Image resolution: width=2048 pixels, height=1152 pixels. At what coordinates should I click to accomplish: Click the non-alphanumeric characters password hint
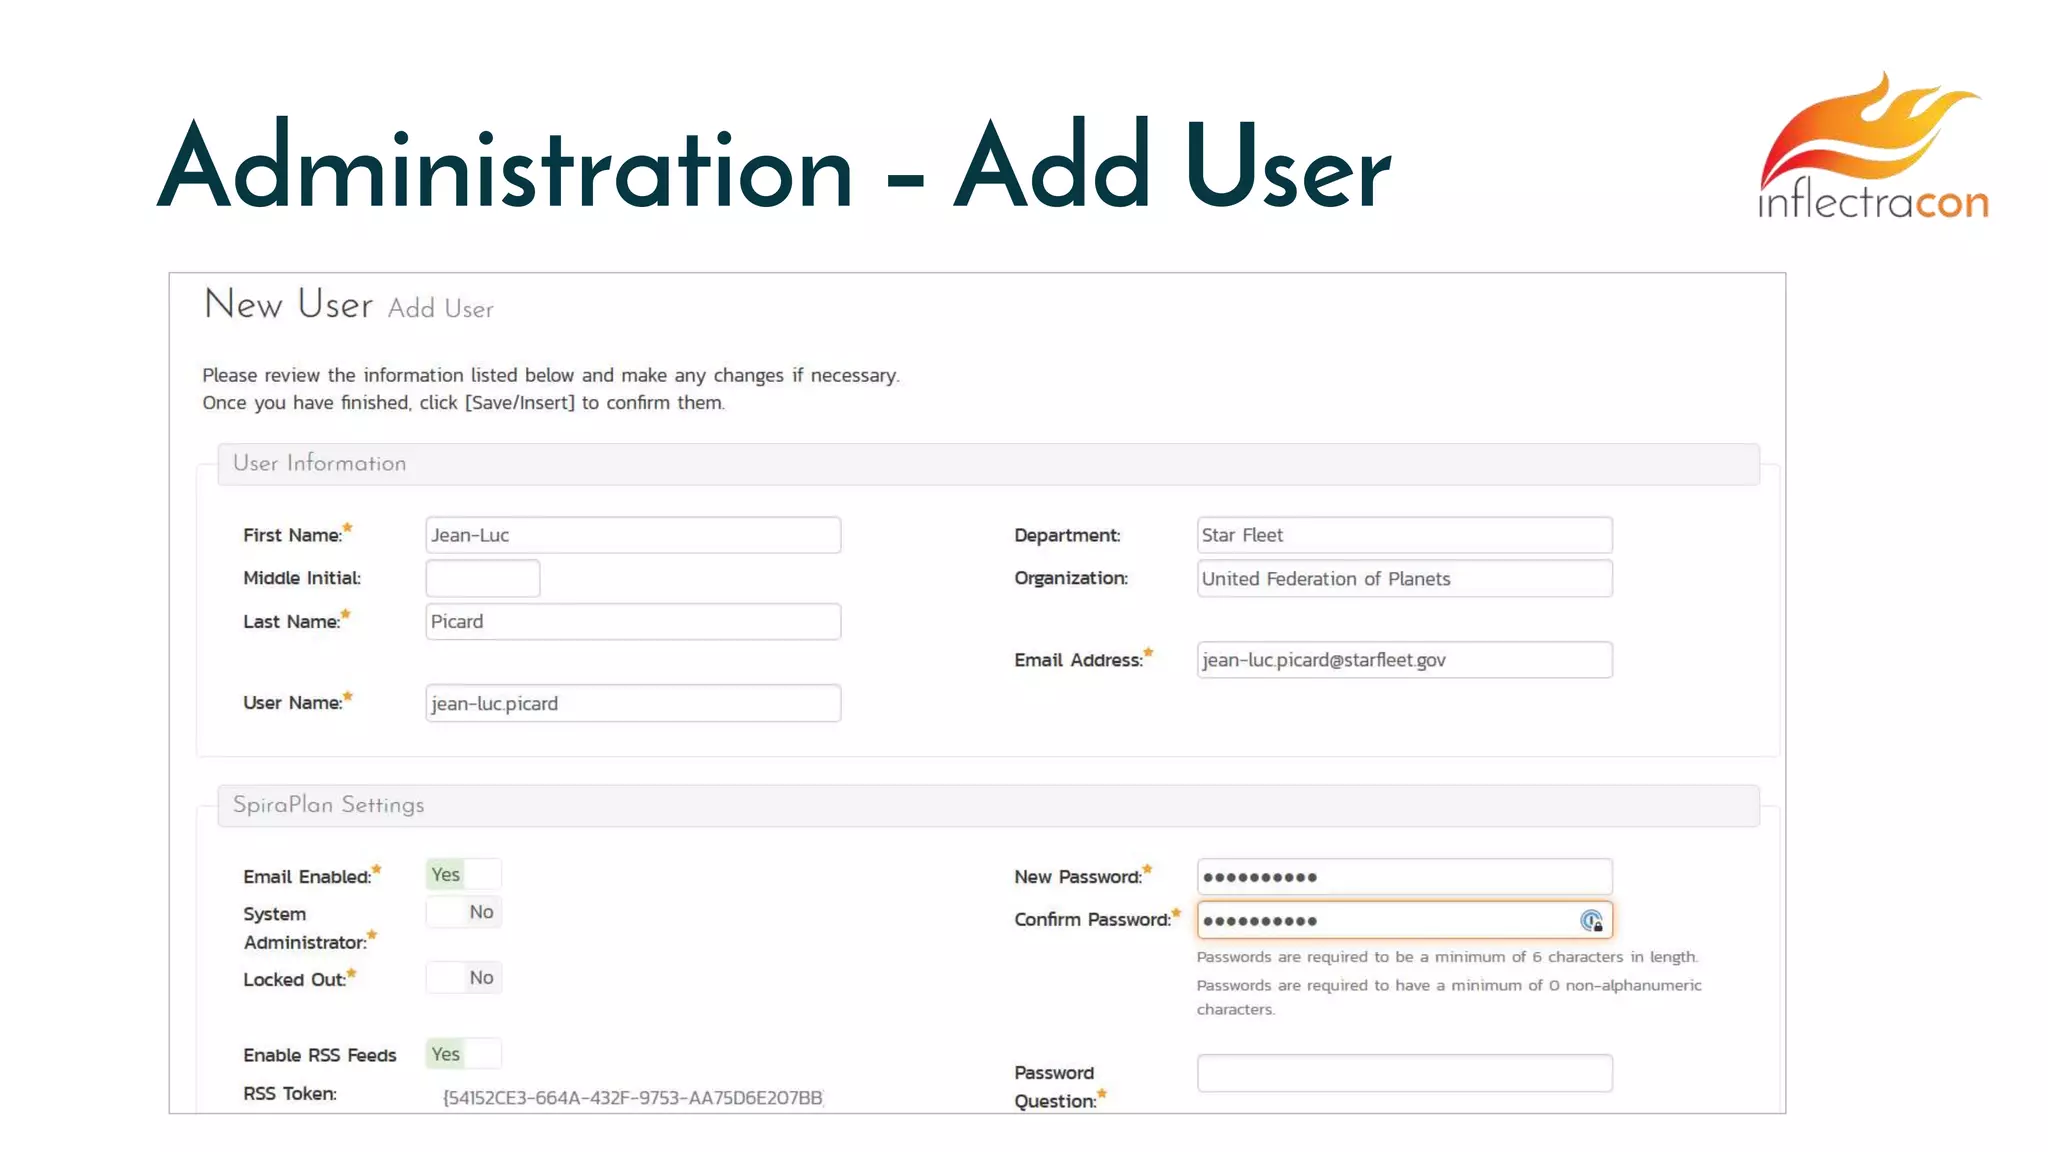click(x=1449, y=997)
